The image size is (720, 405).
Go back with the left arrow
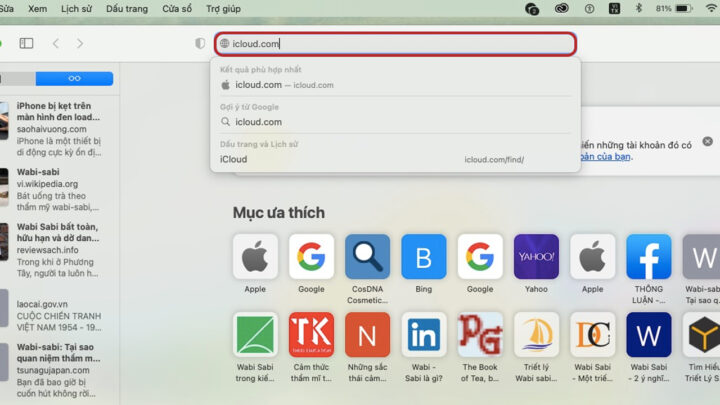coord(56,44)
